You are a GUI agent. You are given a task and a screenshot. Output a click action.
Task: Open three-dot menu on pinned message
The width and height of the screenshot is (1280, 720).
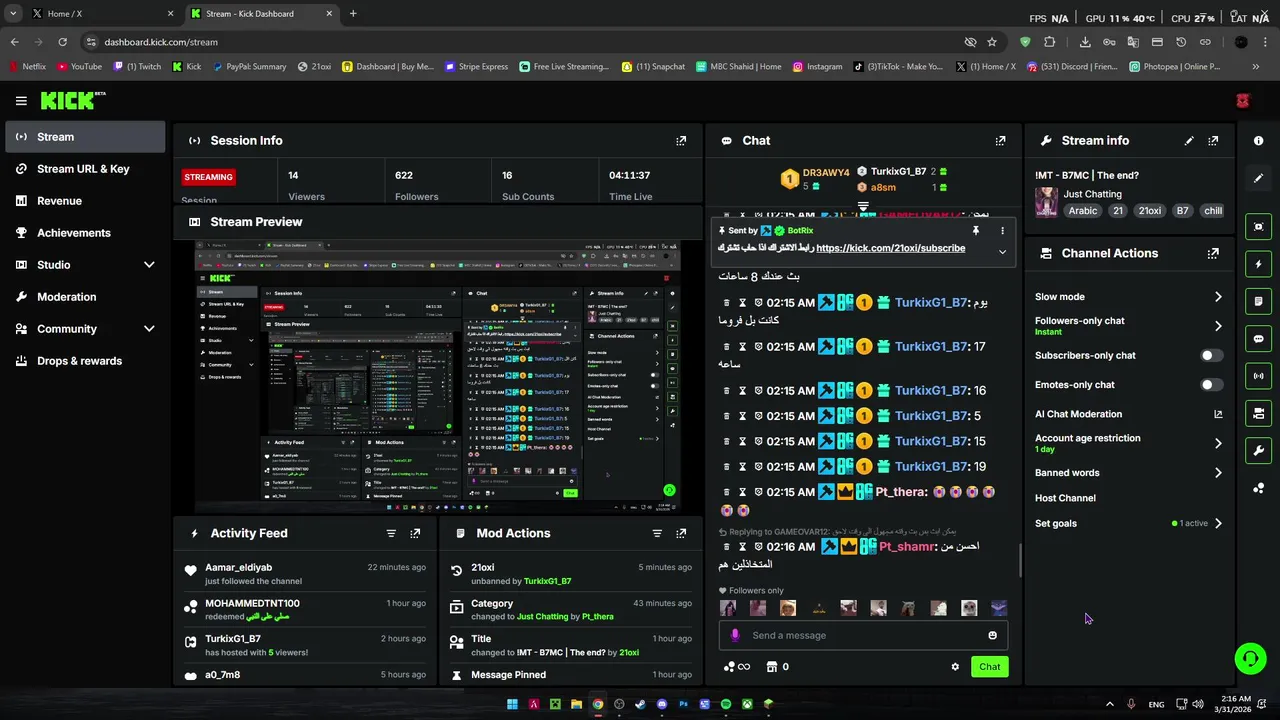pyautogui.click(x=1002, y=231)
